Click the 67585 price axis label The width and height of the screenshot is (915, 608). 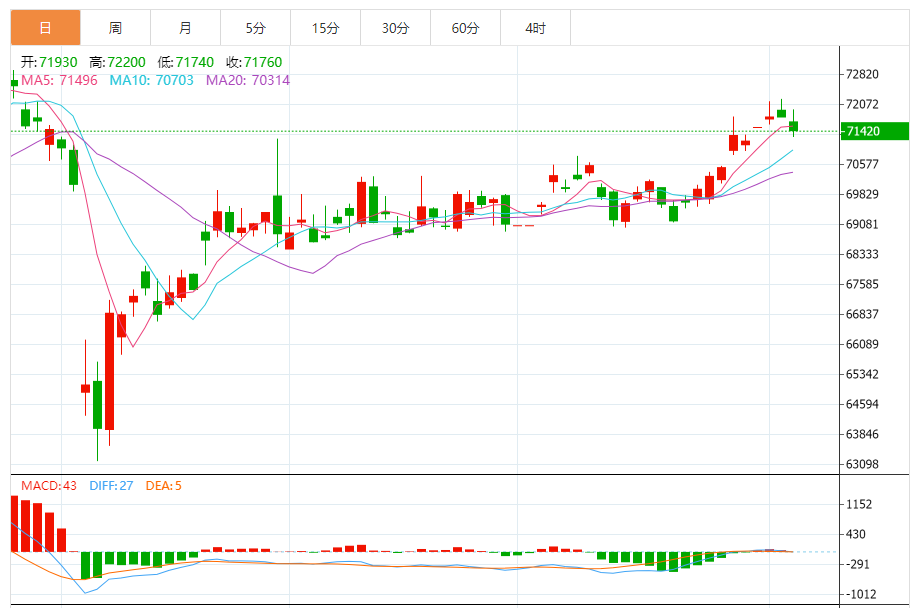tap(862, 284)
